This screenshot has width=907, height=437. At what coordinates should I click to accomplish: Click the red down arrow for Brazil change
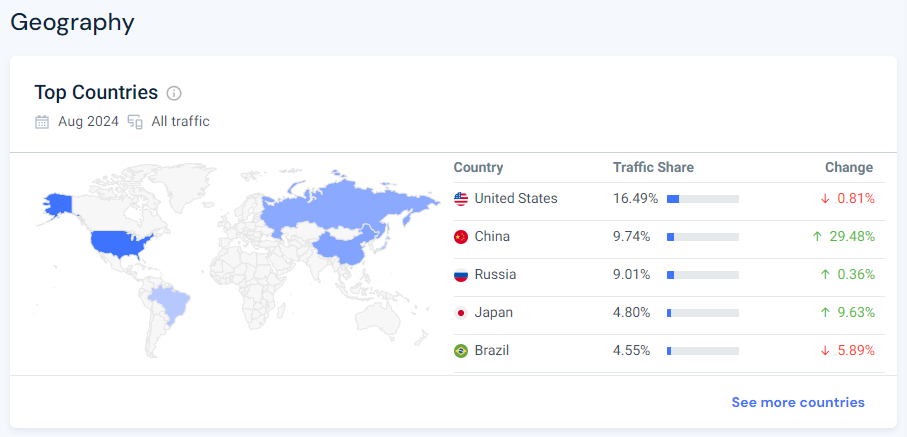click(x=825, y=351)
